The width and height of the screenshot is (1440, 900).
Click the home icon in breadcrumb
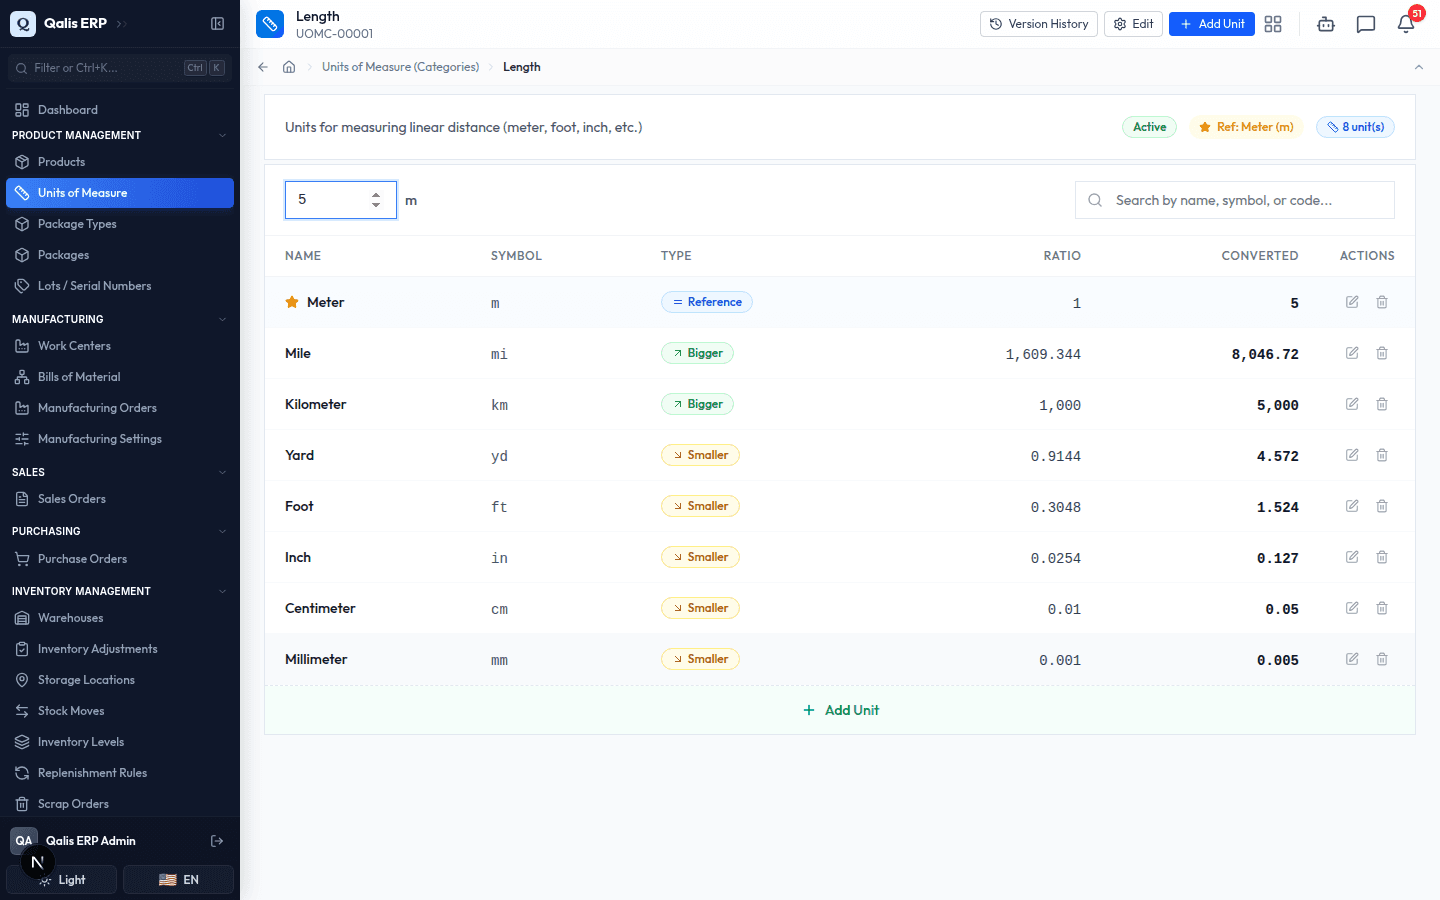[289, 67]
